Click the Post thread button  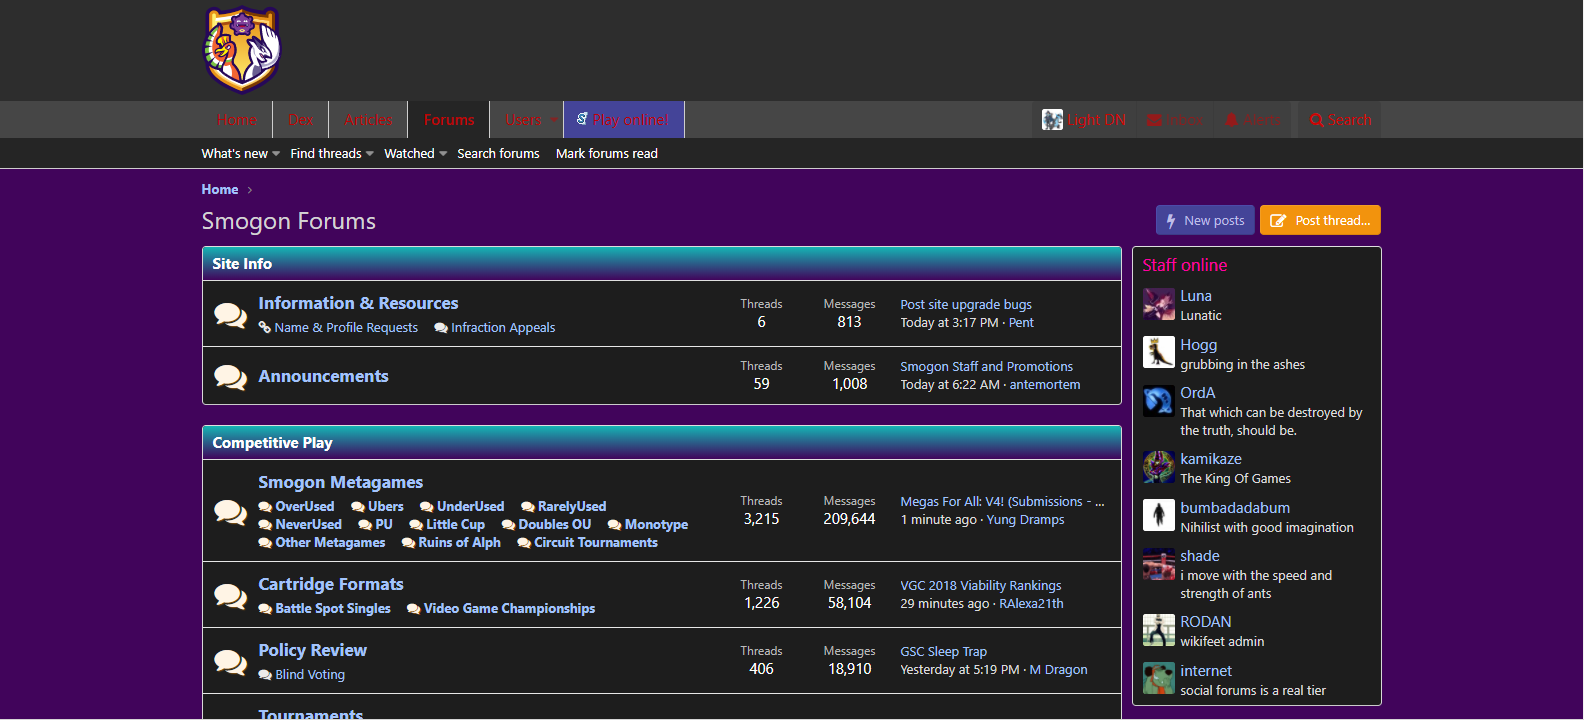click(1320, 220)
